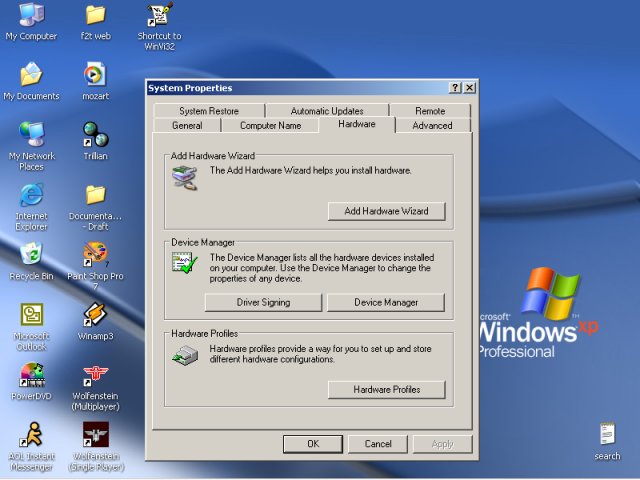Screen dimensions: 640x480
Task: Open Hardware Profiles button
Action: pyautogui.click(x=387, y=389)
